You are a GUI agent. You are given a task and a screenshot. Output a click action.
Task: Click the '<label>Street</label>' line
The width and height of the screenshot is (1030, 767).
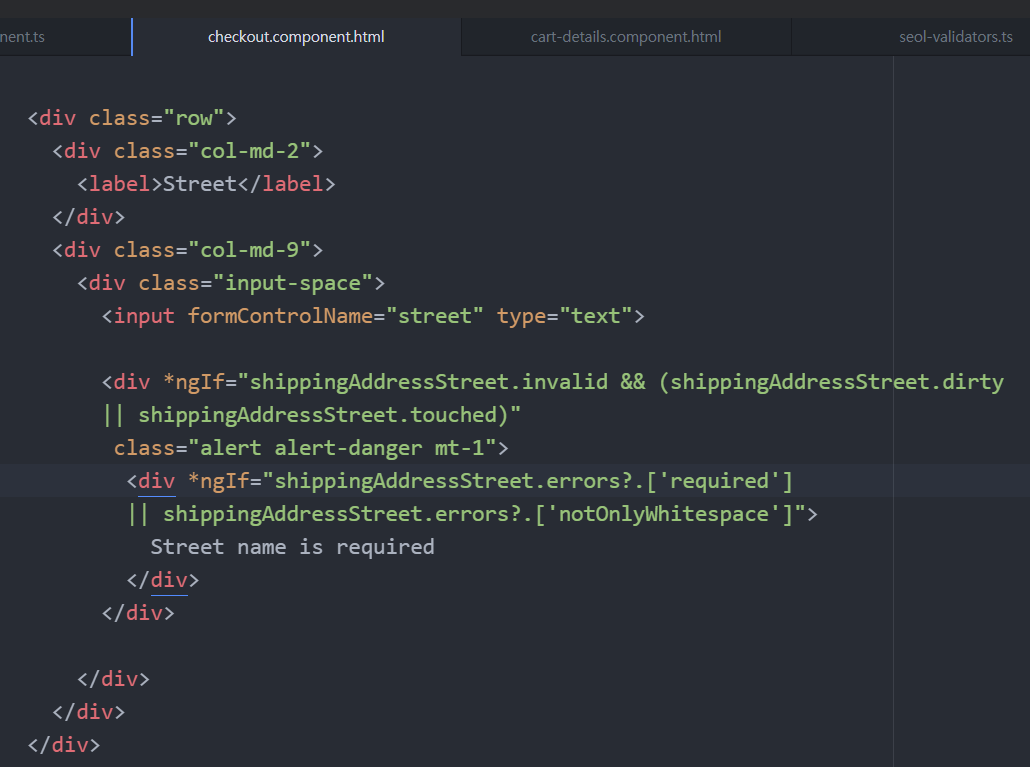206,184
